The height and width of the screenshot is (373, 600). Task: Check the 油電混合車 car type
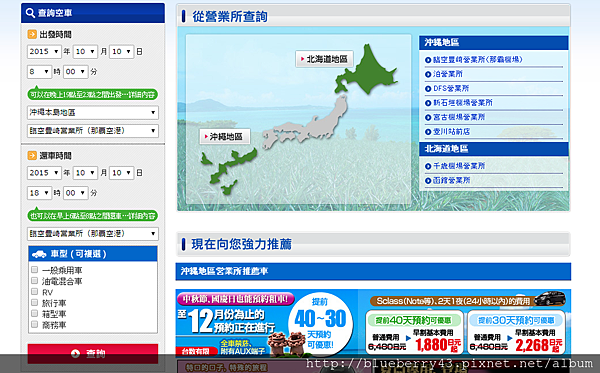pyautogui.click(x=34, y=280)
